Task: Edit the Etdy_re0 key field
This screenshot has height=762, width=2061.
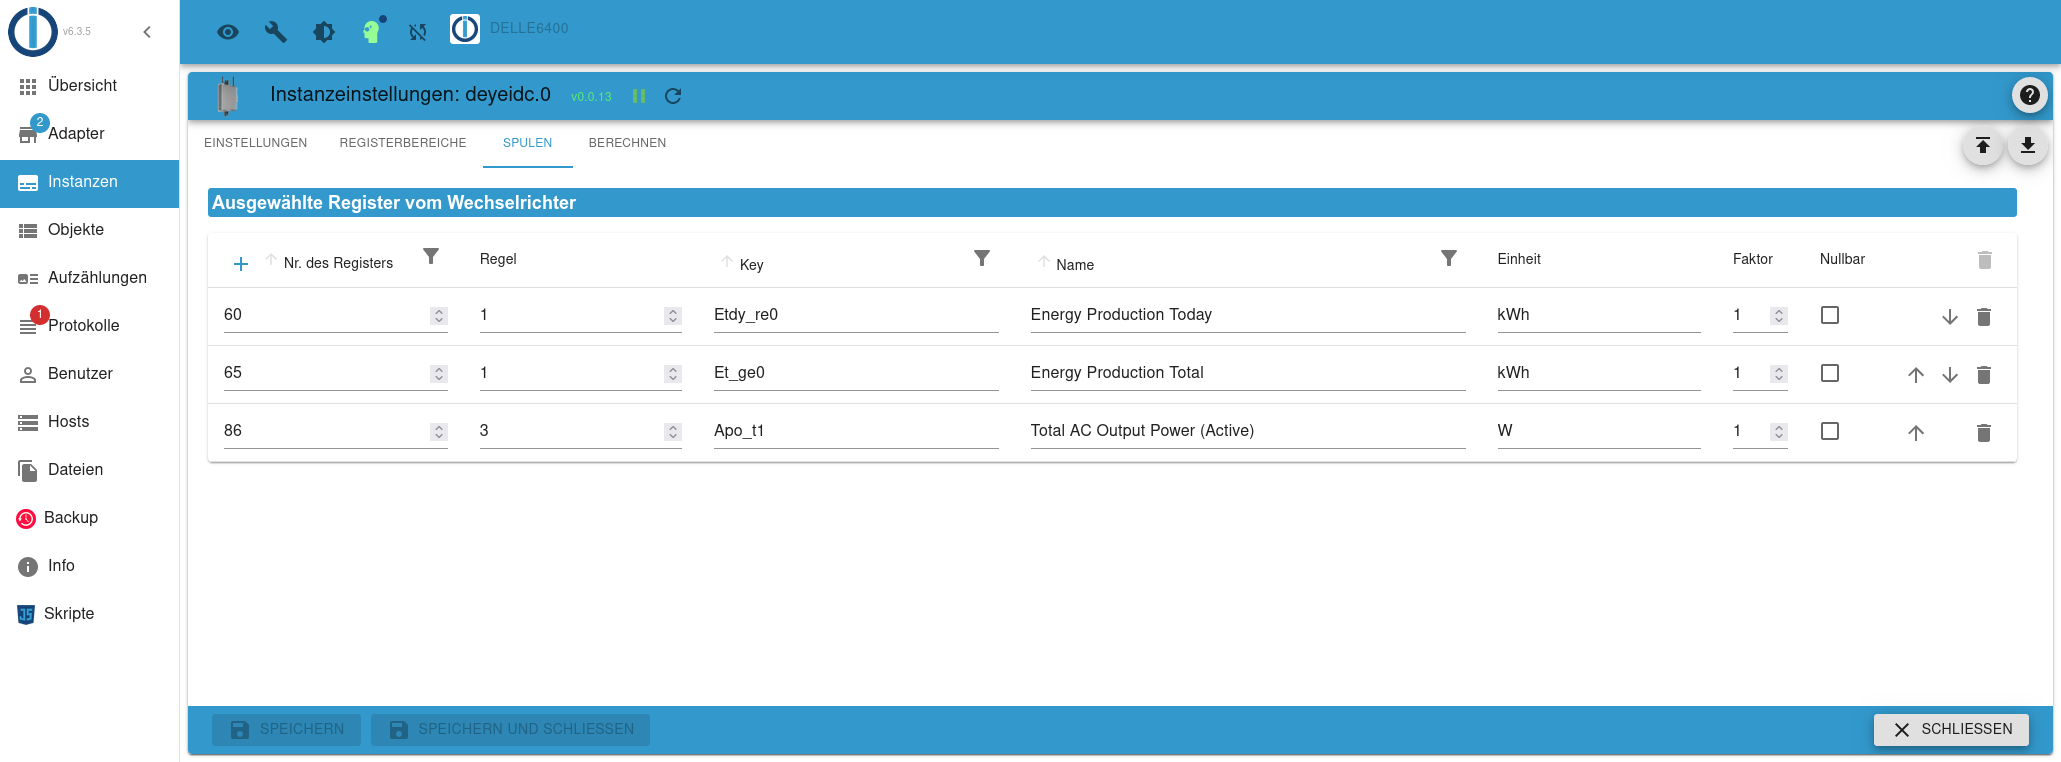Action: pos(856,315)
